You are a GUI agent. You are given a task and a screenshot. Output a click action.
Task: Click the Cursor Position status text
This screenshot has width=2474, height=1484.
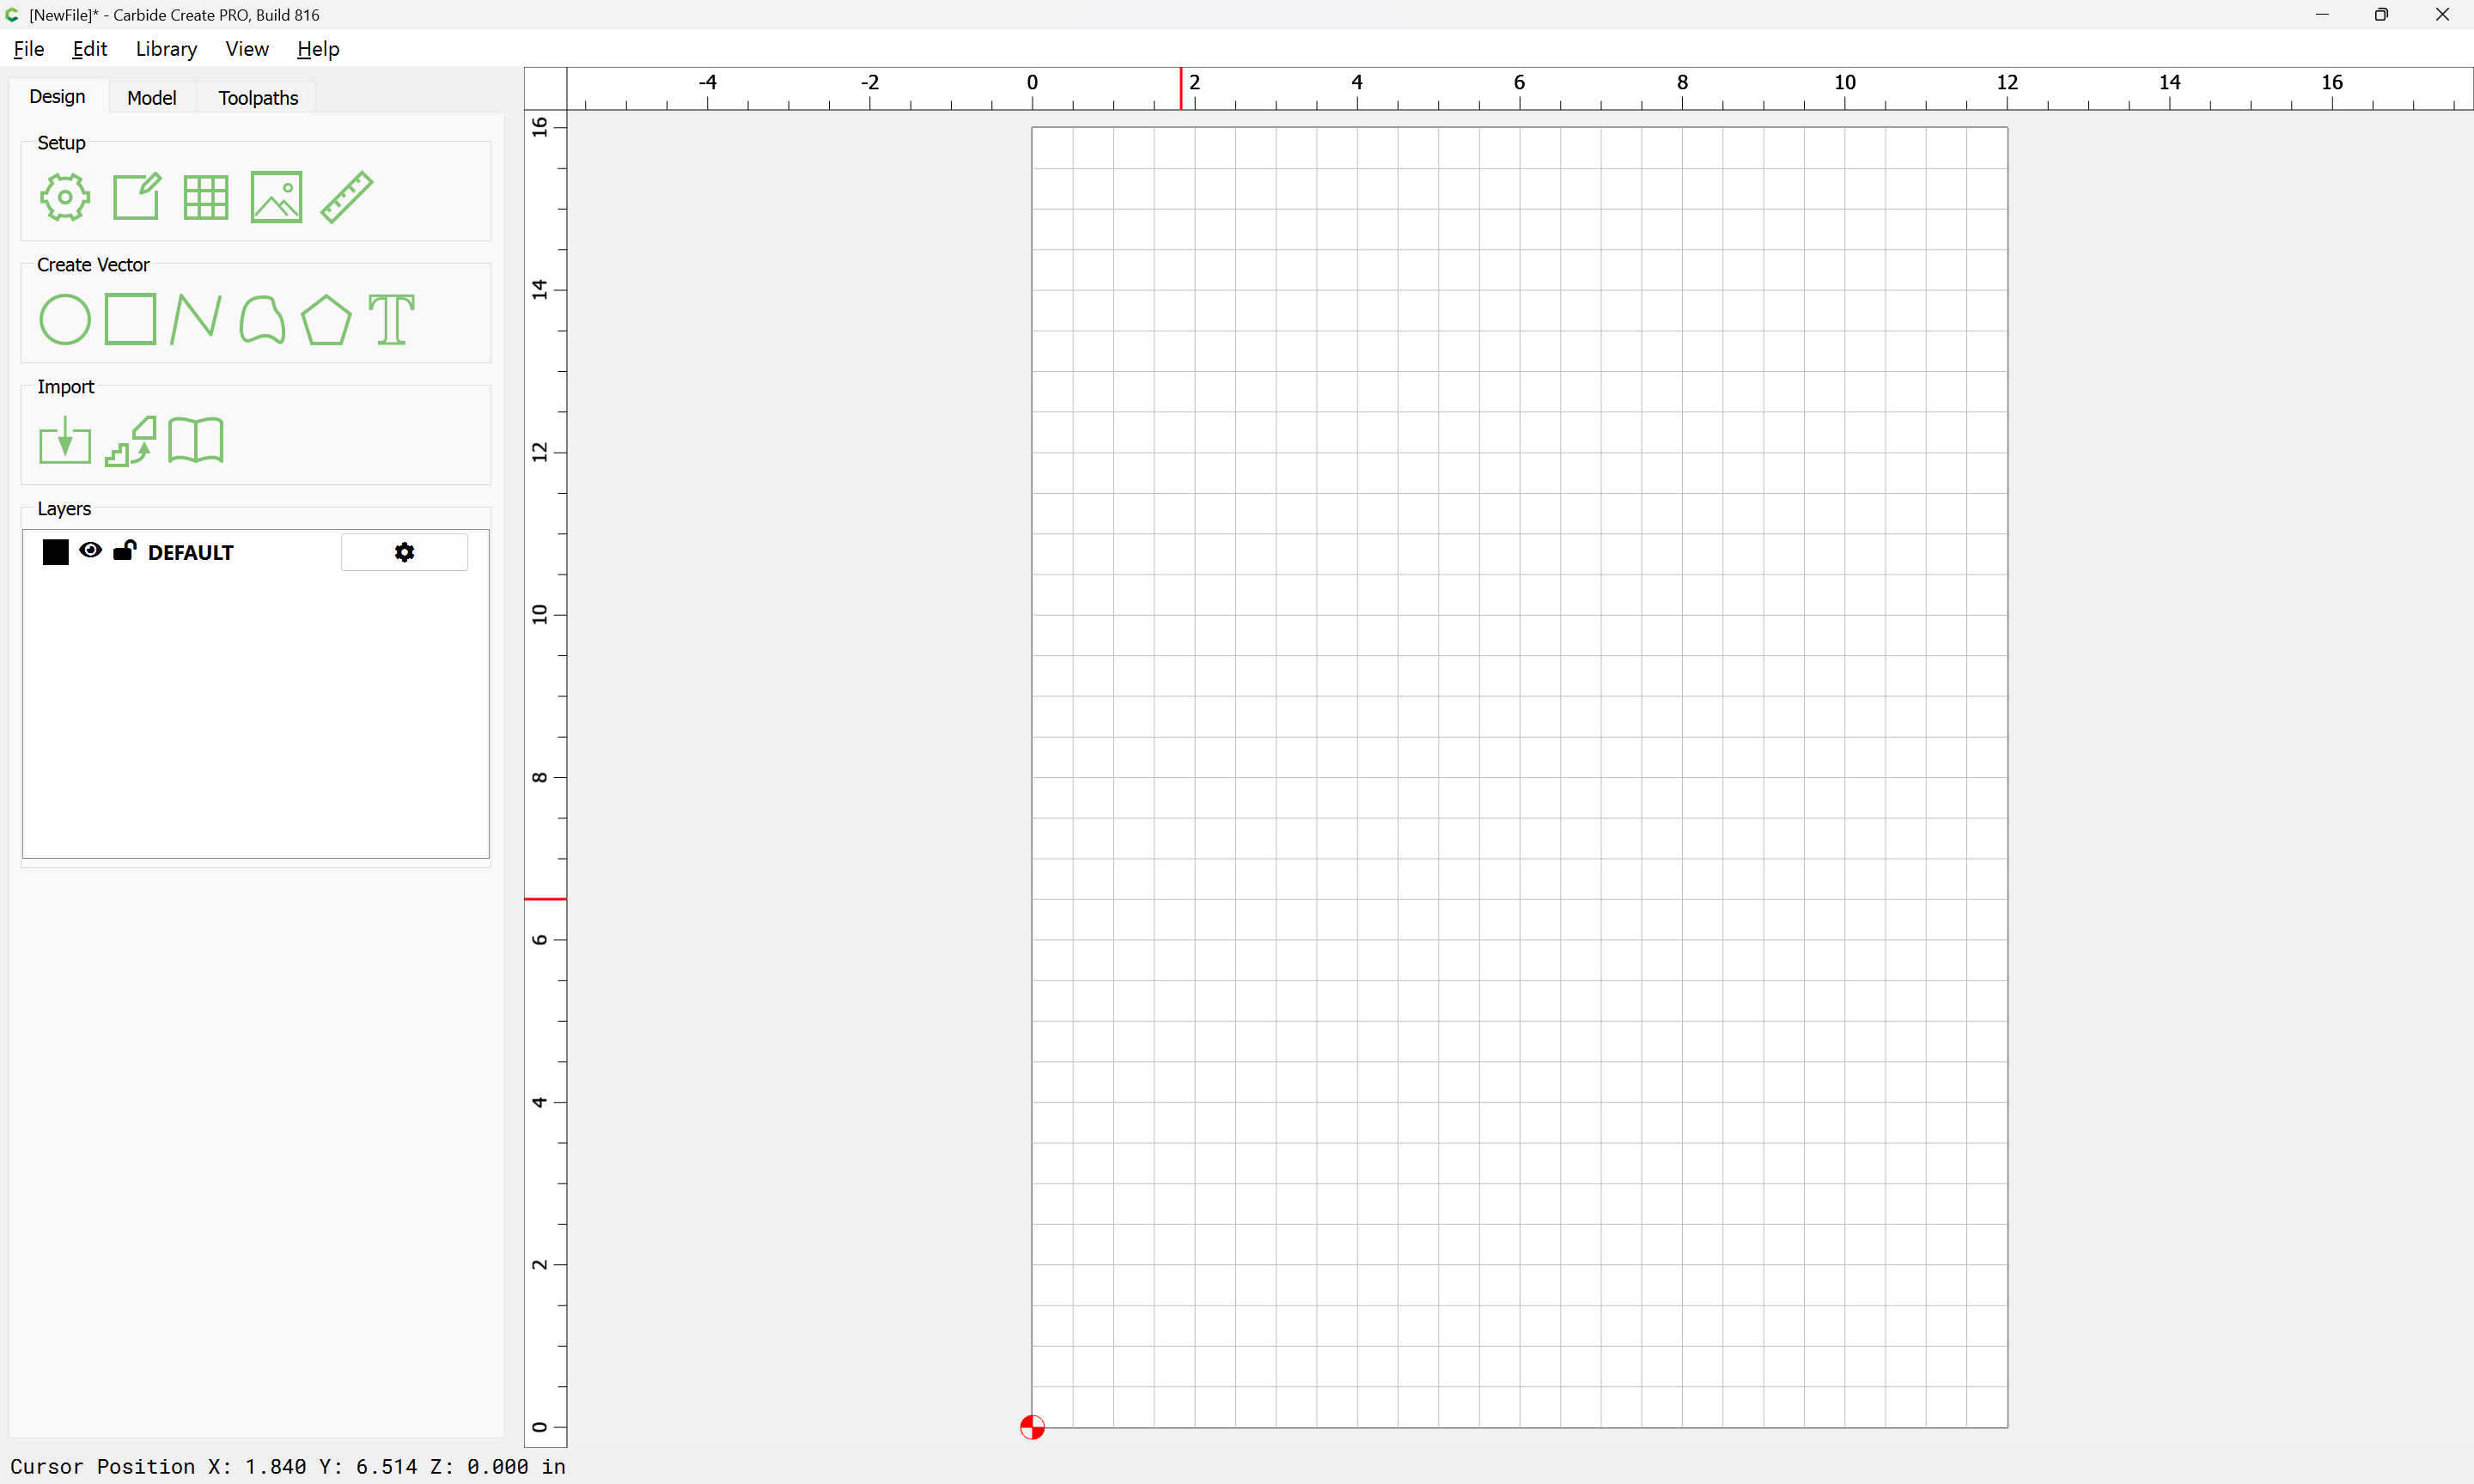(288, 1466)
